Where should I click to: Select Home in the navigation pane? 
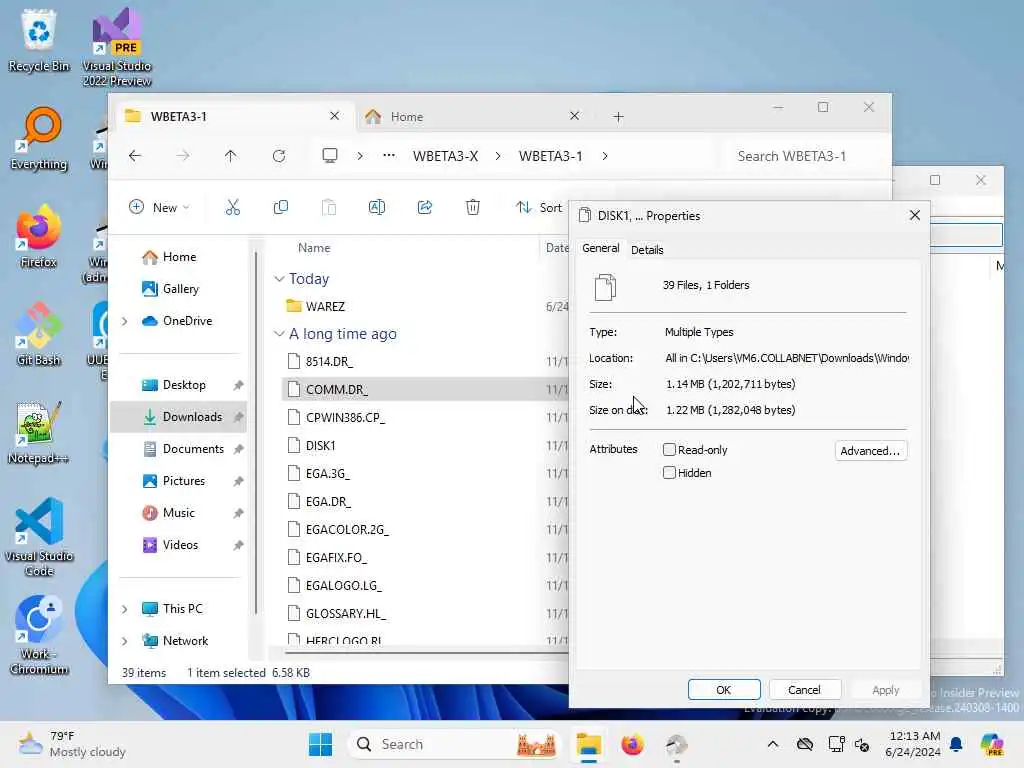click(x=179, y=257)
